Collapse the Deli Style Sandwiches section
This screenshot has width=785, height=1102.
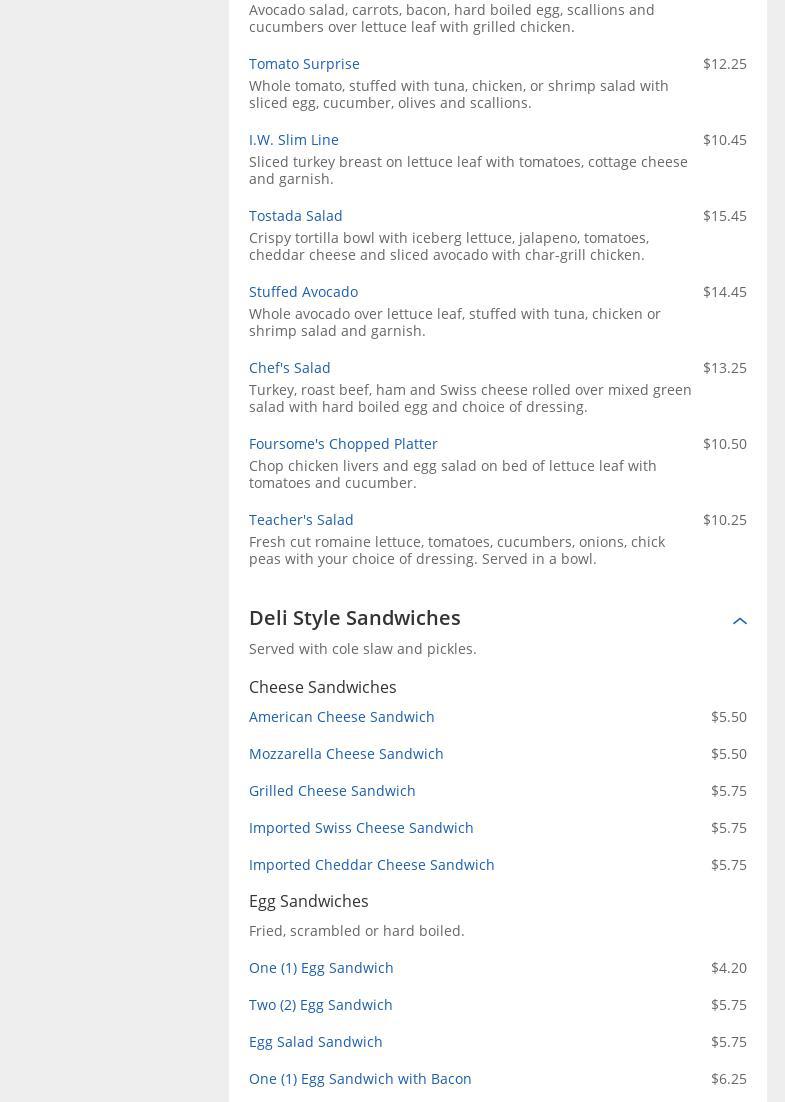[x=739, y=621]
